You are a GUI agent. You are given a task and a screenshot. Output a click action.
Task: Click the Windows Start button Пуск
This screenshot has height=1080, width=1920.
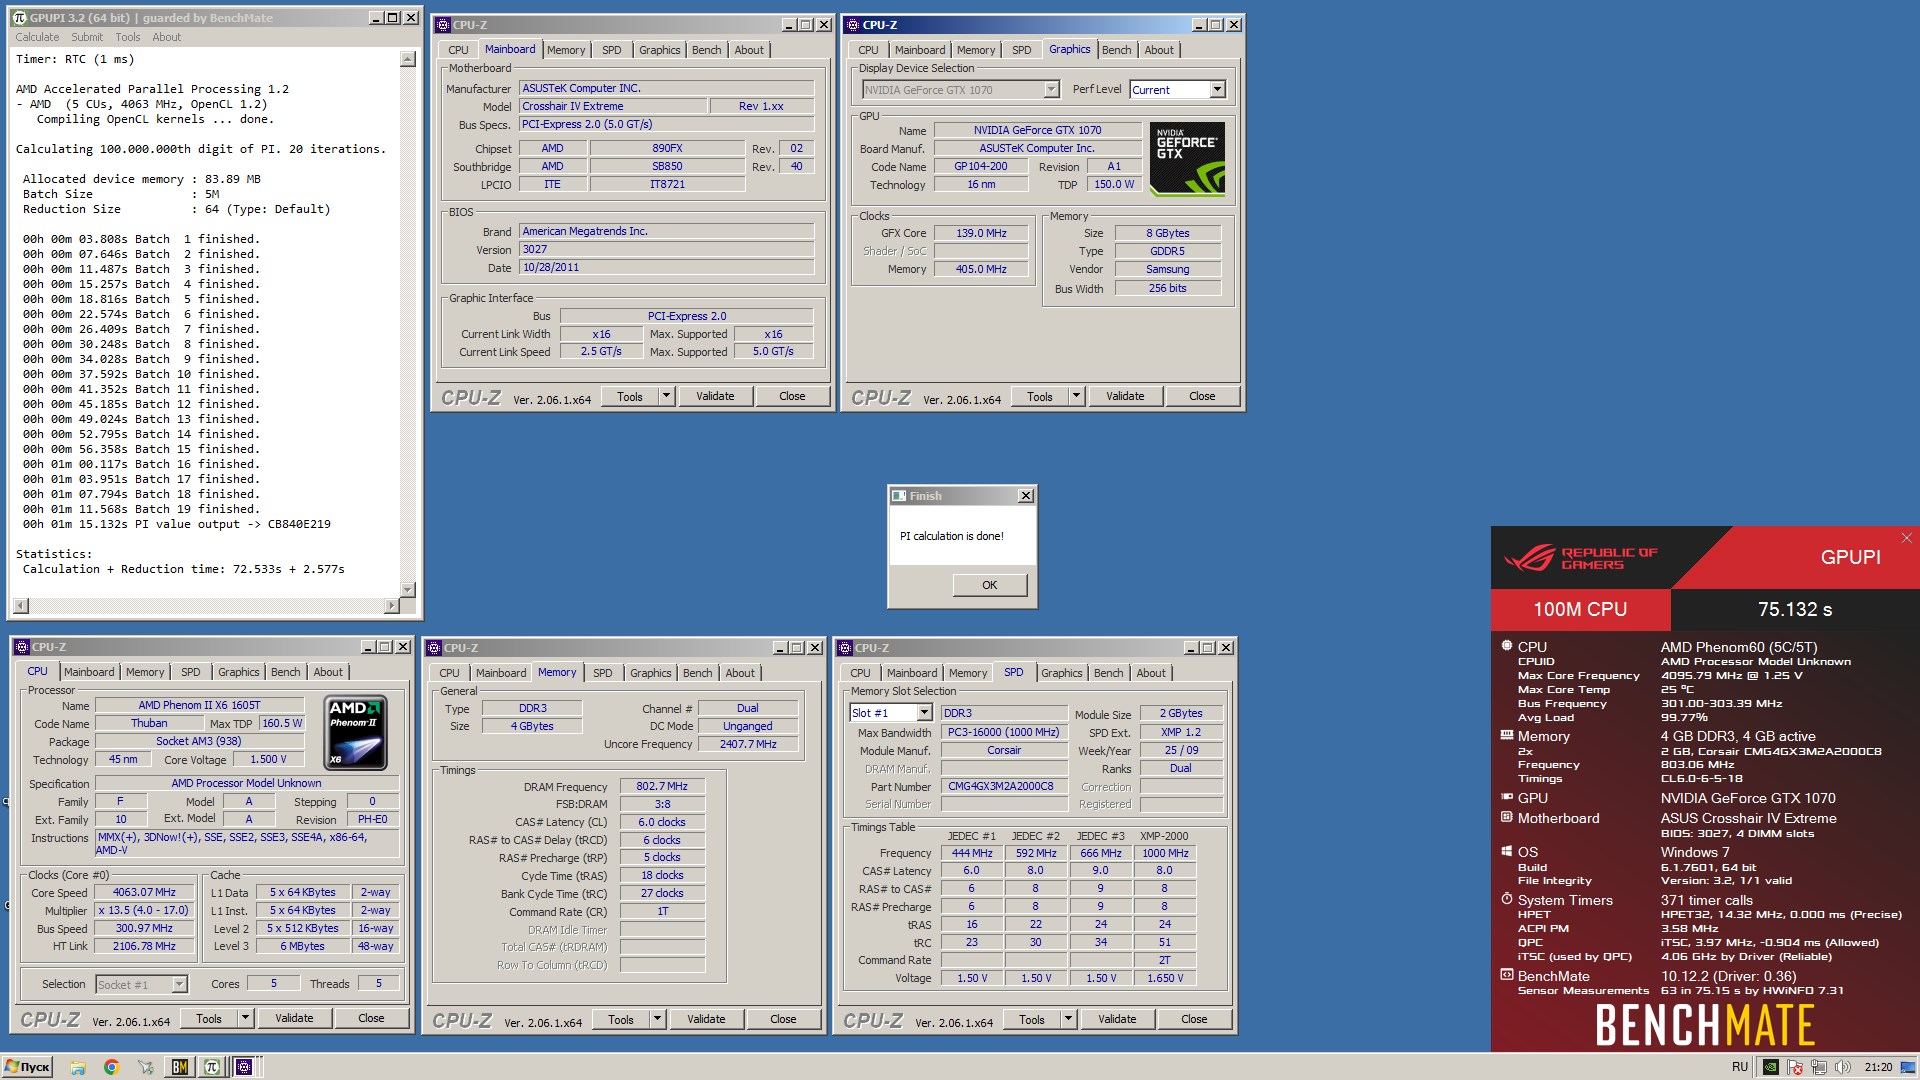(27, 1067)
